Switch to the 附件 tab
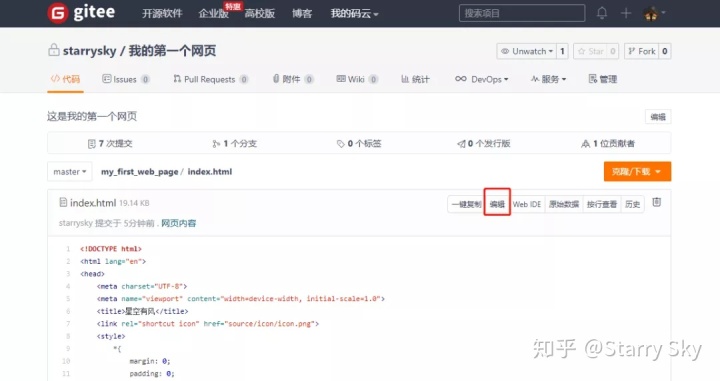This screenshot has width=720, height=381. [293, 79]
